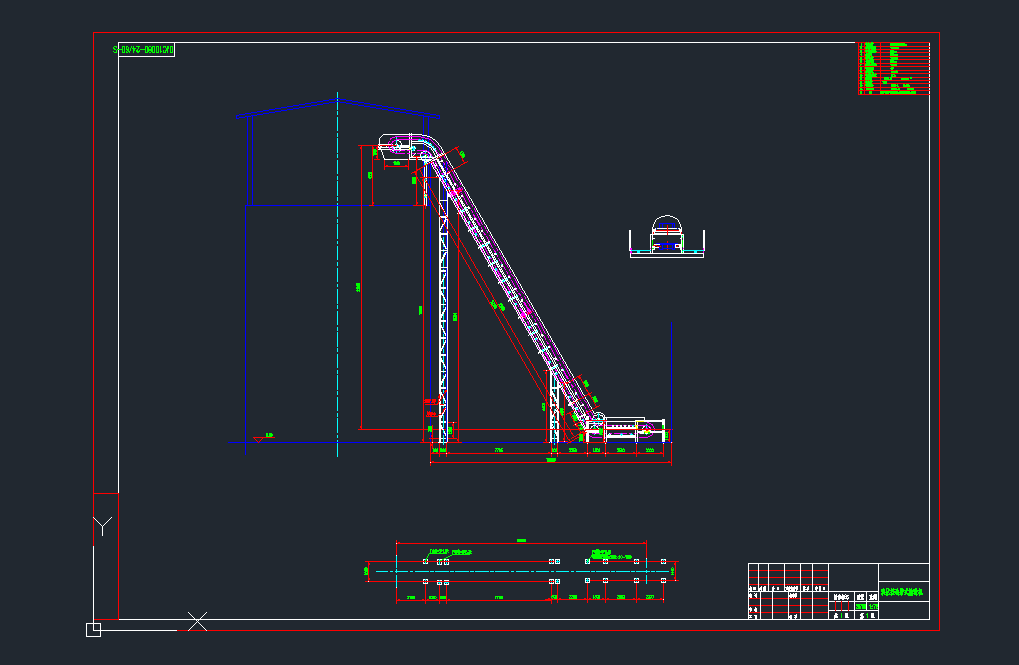Click the overall length dimension above plan view
Image resolution: width=1019 pixels, height=665 pixels.
[520, 542]
